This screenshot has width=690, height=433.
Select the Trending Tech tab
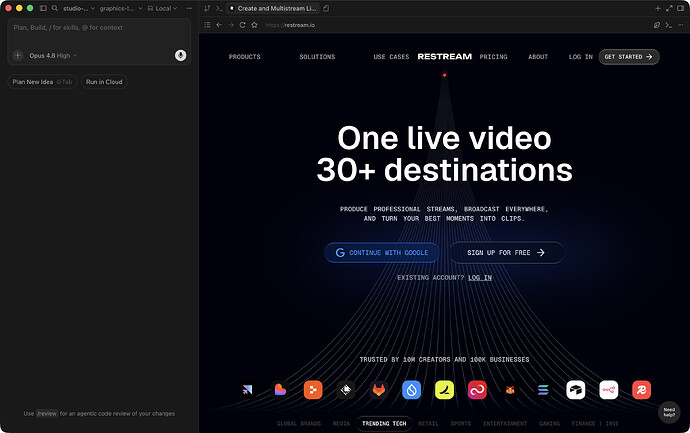pyautogui.click(x=384, y=424)
